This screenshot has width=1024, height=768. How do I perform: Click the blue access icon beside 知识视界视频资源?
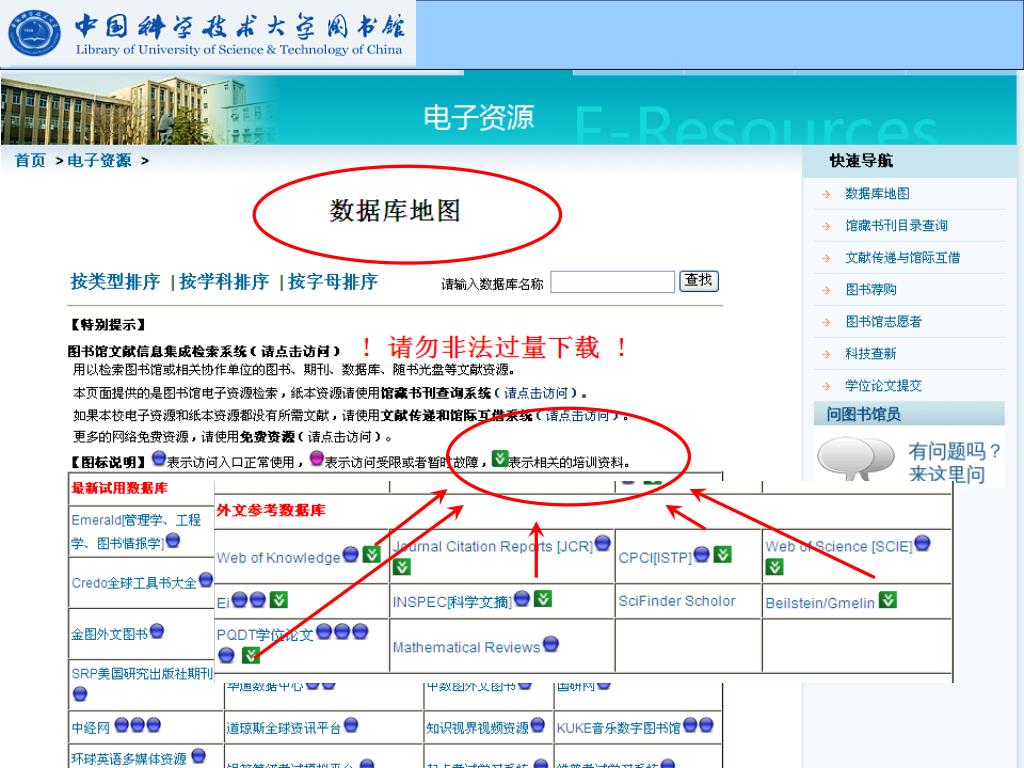tap(537, 725)
